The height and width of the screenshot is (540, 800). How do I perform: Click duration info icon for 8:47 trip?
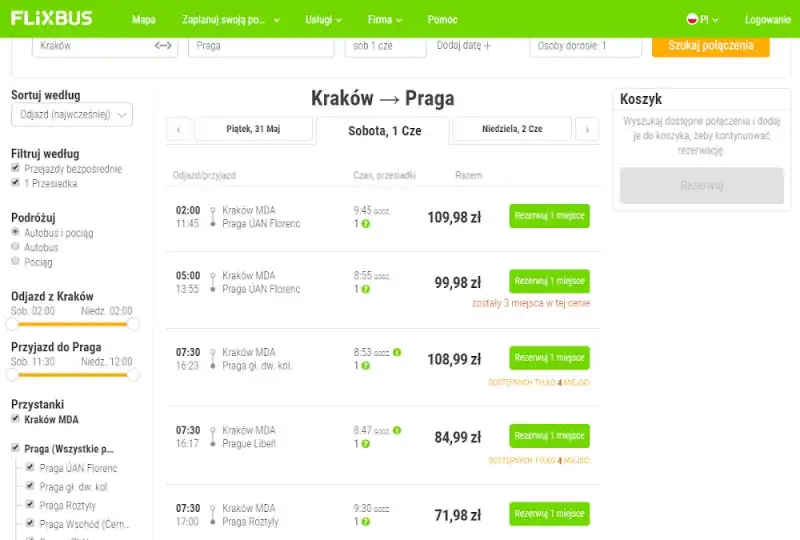pos(397,430)
